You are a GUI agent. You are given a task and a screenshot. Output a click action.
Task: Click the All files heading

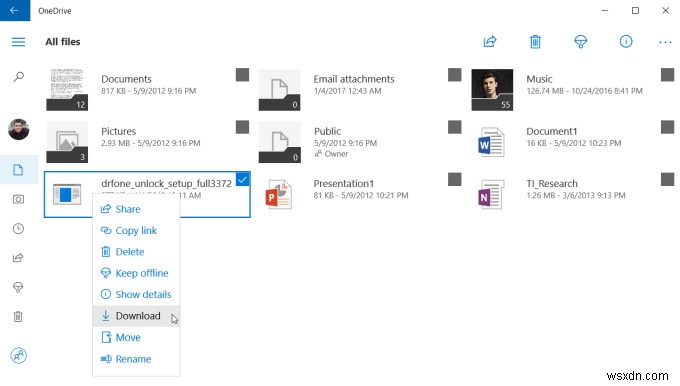click(x=63, y=42)
